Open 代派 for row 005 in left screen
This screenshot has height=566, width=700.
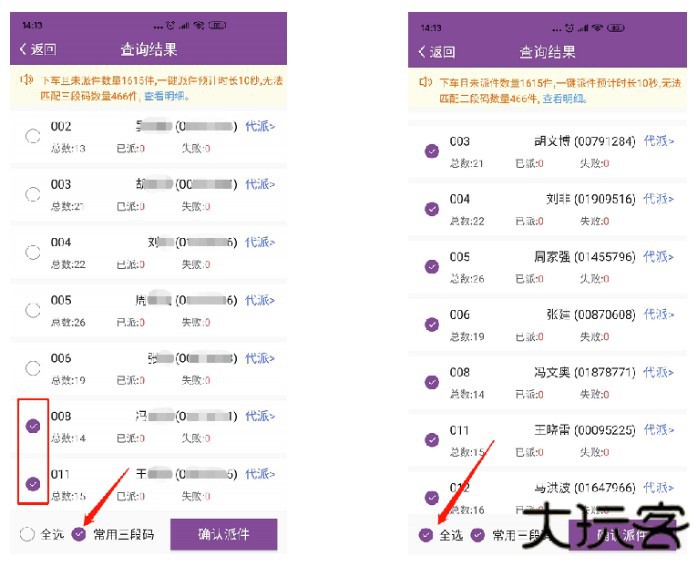(260, 300)
